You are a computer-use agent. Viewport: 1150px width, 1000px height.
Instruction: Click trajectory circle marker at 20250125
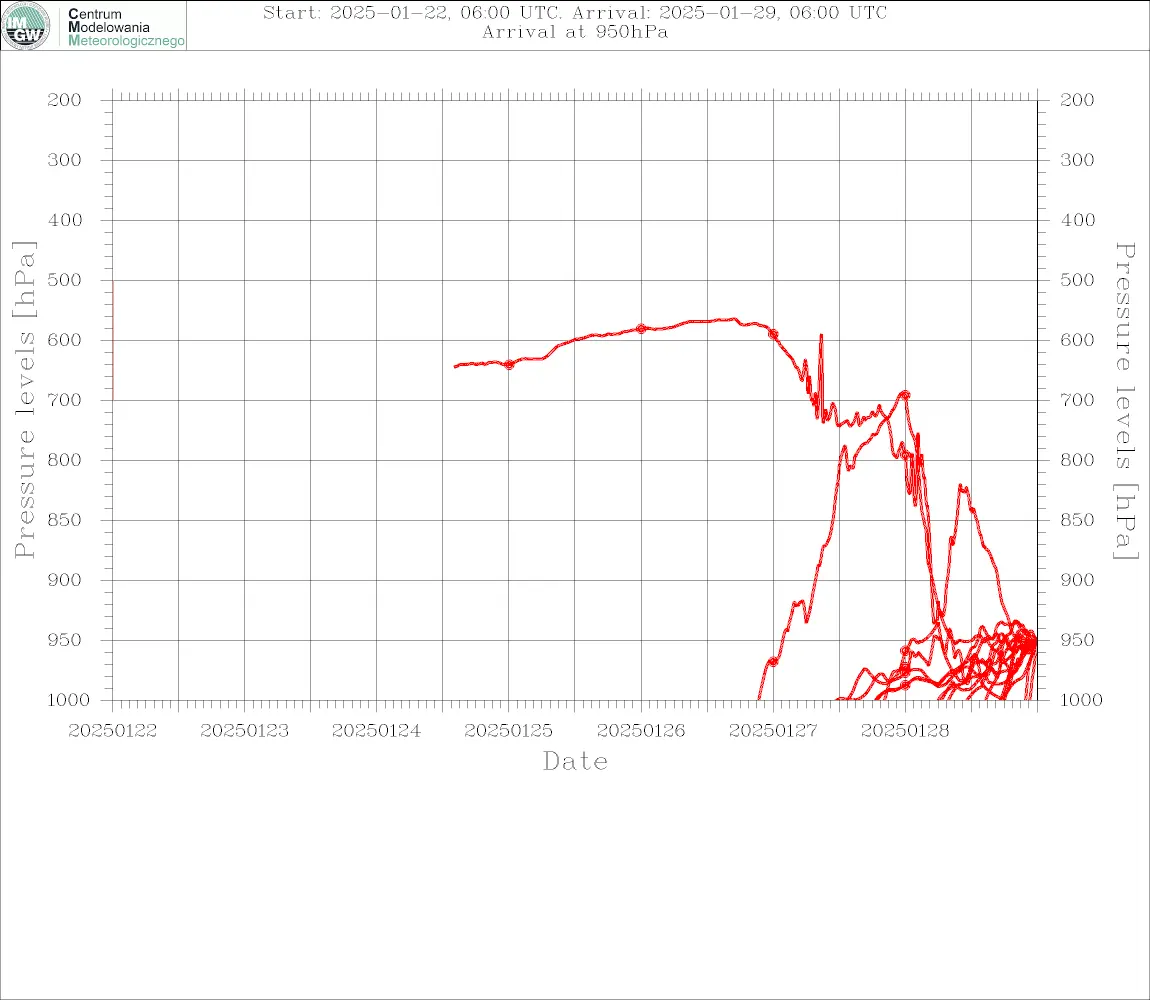(x=509, y=365)
